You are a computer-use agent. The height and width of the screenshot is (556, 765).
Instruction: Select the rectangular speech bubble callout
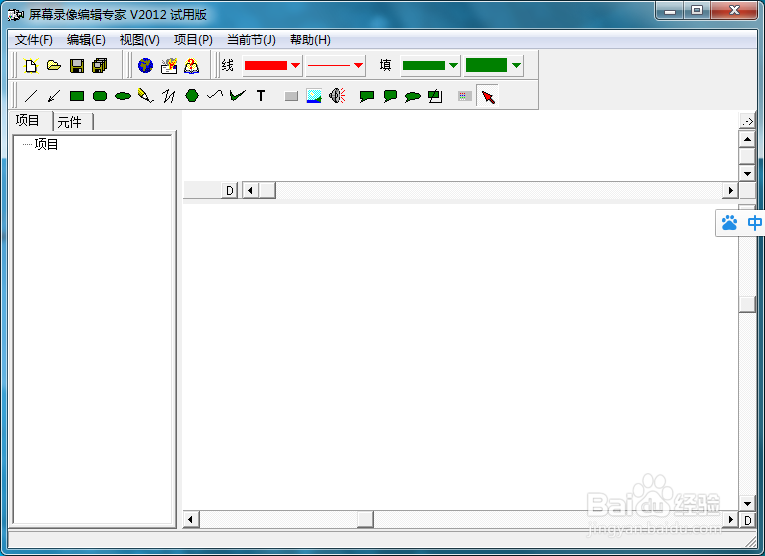click(367, 96)
